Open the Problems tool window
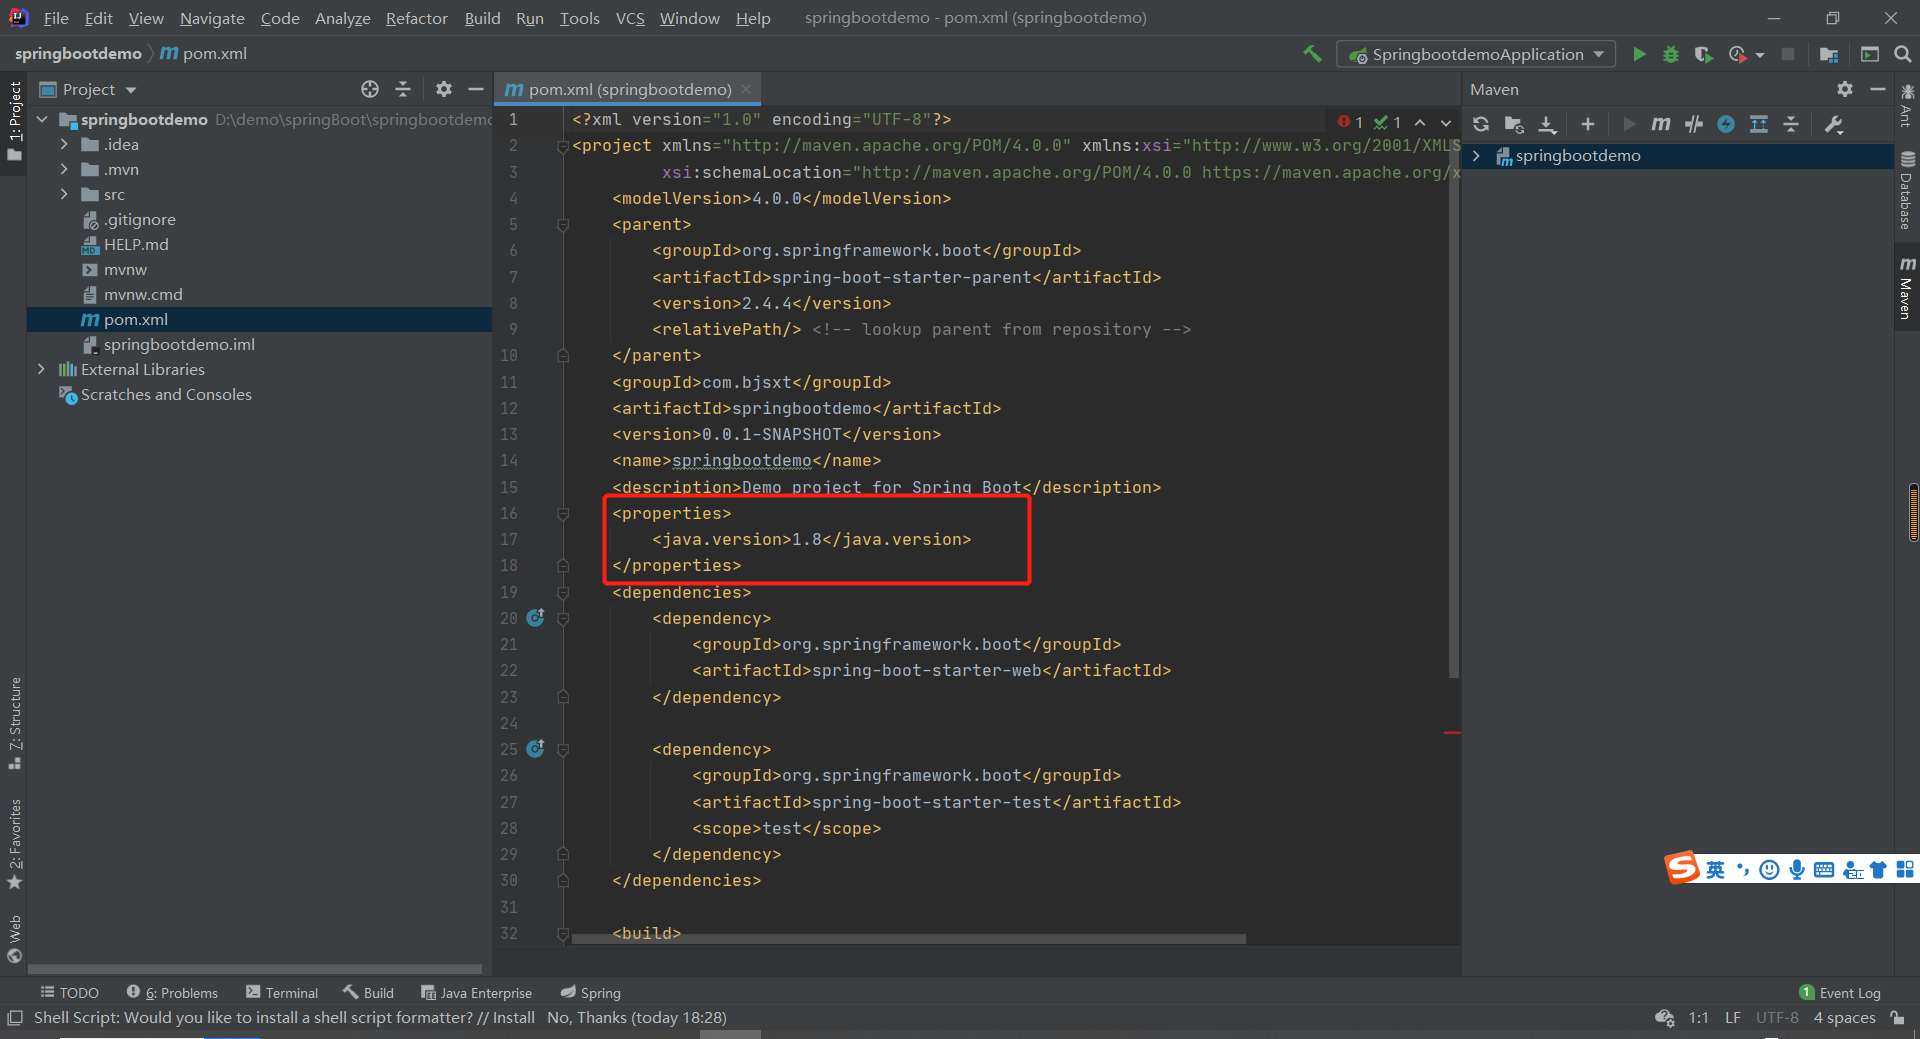 coord(172,993)
